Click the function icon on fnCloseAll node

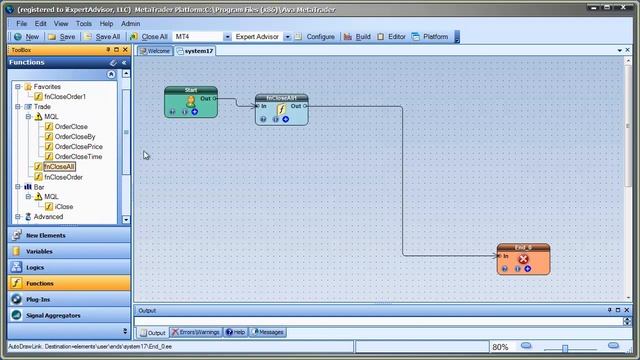point(281,109)
